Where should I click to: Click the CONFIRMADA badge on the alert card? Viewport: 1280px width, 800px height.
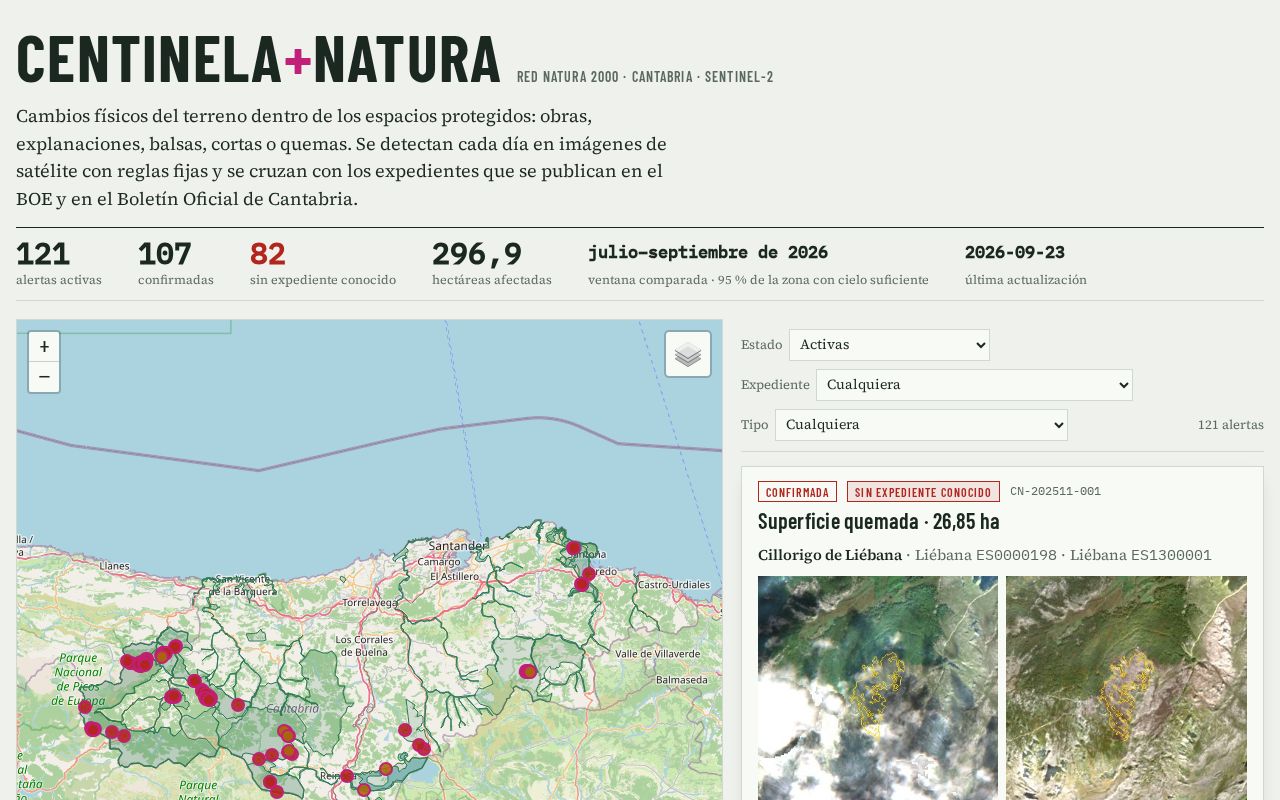pos(798,492)
